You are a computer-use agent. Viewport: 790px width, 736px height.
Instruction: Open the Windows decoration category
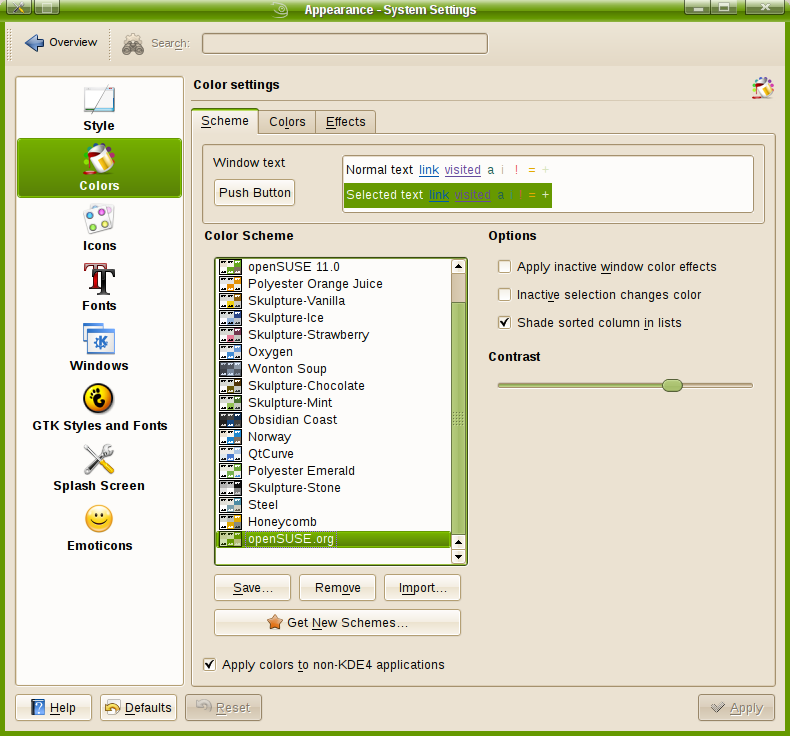[99, 348]
